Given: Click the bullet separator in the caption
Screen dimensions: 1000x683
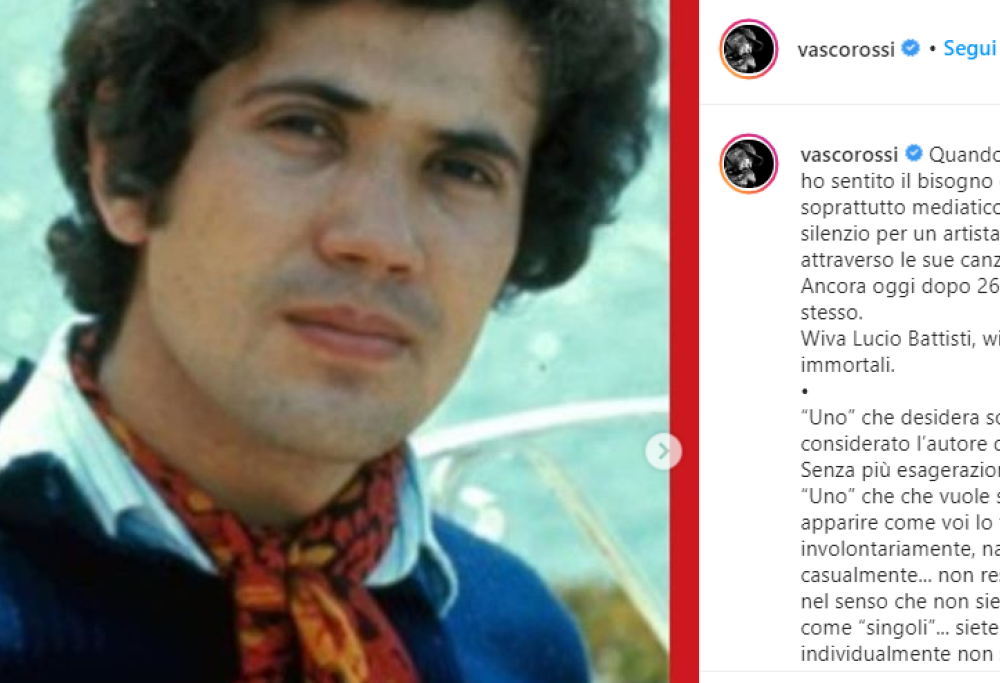Looking at the screenshot, I should click(805, 391).
